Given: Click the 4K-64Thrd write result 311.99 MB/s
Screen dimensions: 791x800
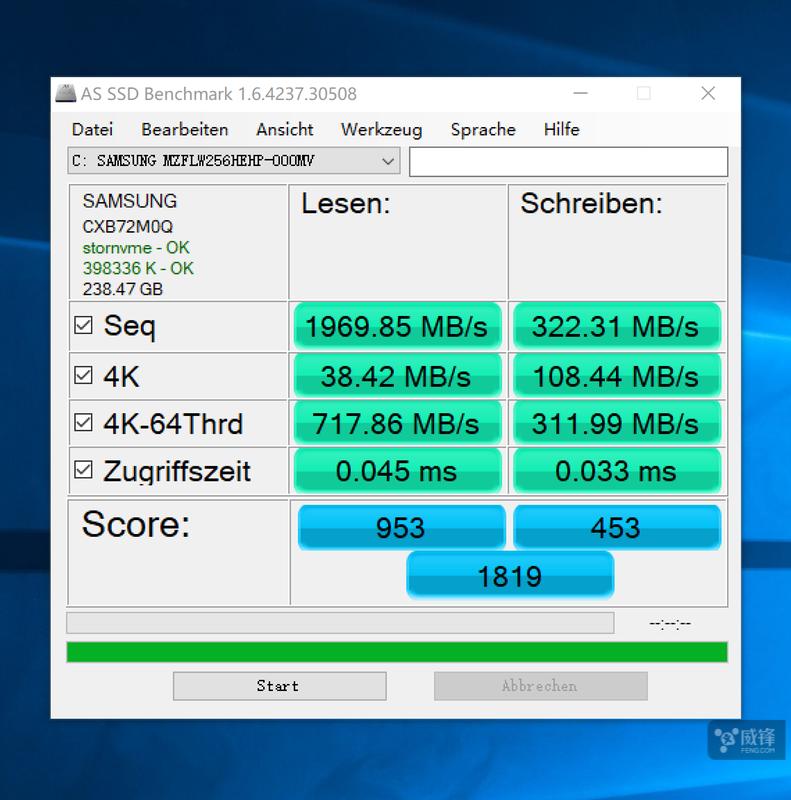Looking at the screenshot, I should click(617, 423).
